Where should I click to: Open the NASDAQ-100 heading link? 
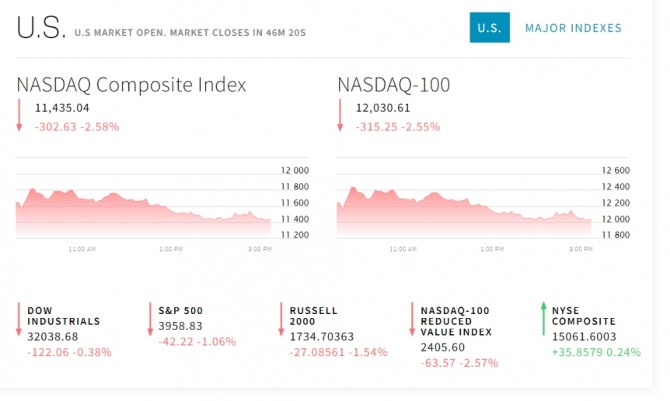[394, 85]
